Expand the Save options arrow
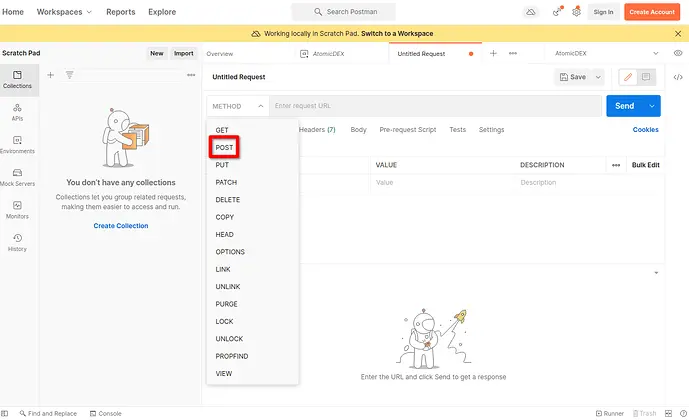689x420 pixels. pyautogui.click(x=598, y=77)
